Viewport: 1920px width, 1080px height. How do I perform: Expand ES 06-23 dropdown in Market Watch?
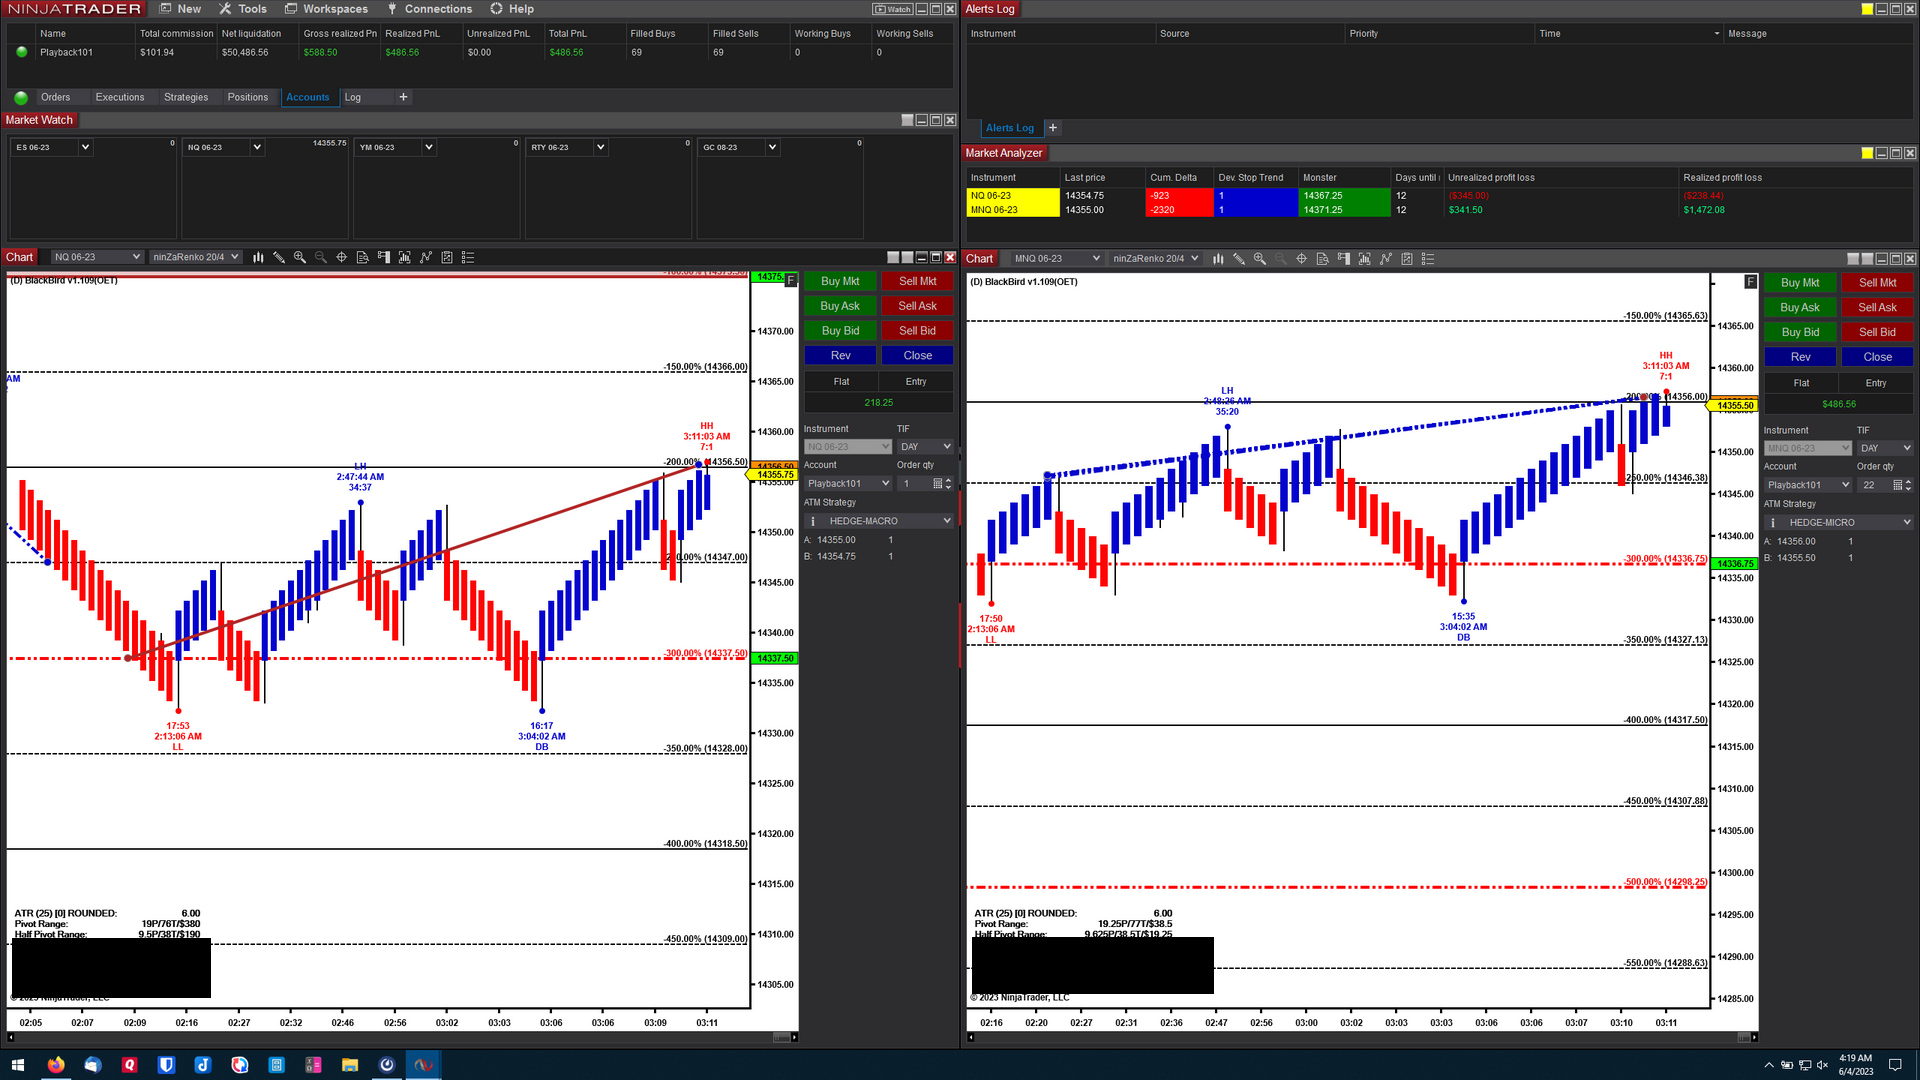click(x=85, y=147)
